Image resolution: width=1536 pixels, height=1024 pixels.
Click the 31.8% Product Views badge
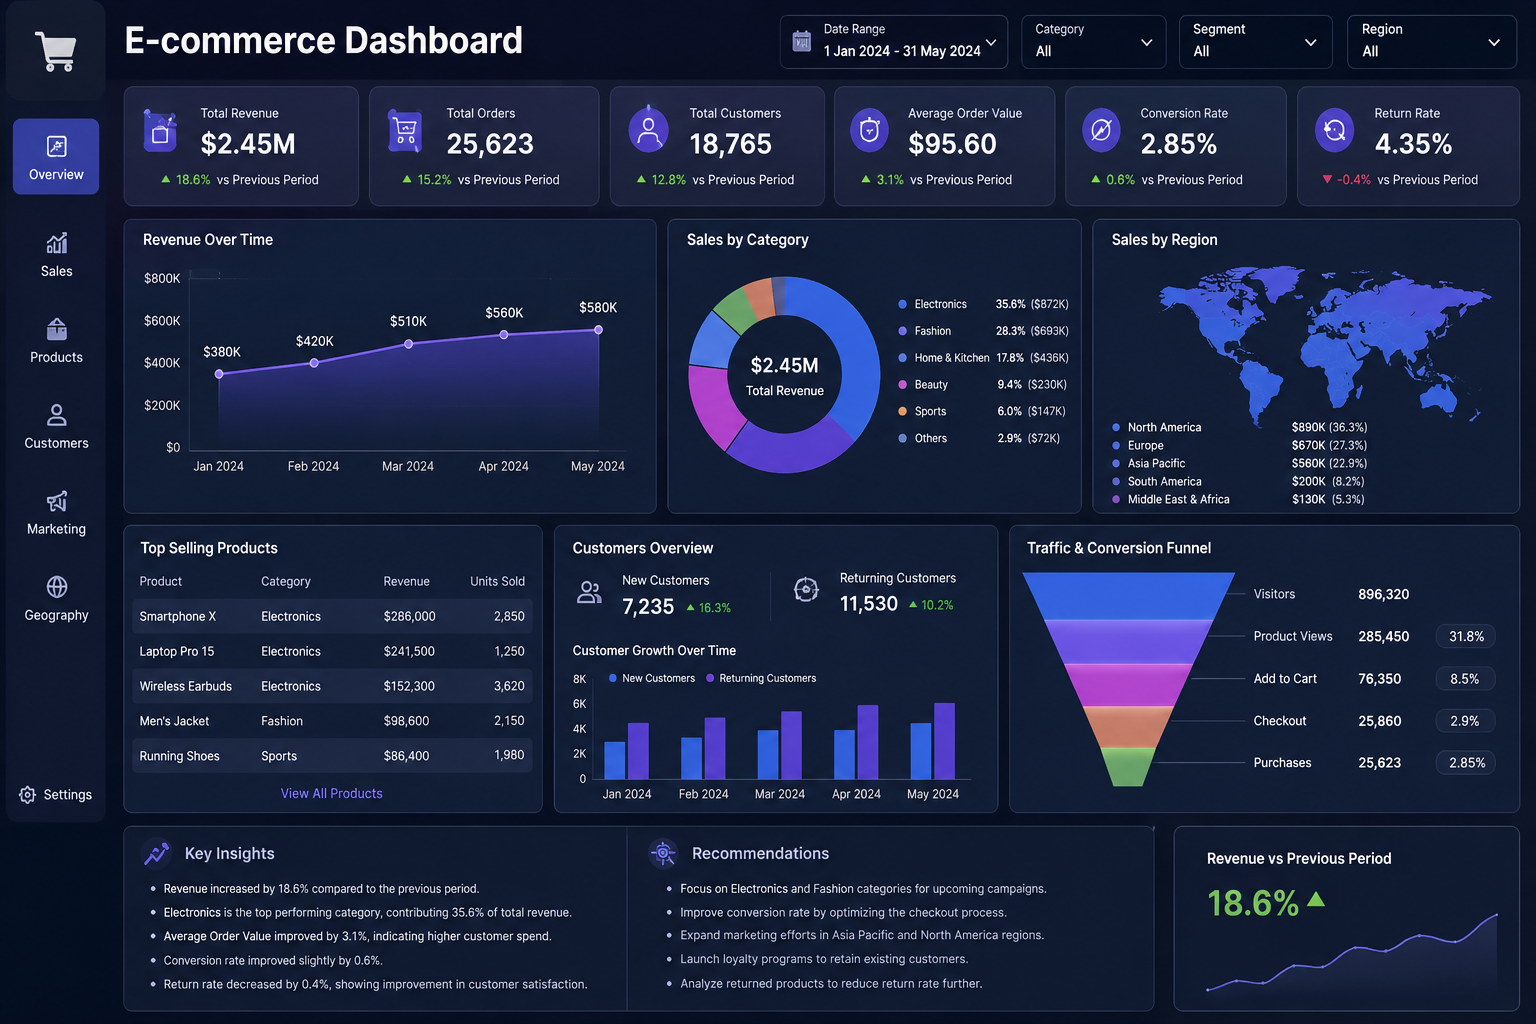click(x=1466, y=636)
